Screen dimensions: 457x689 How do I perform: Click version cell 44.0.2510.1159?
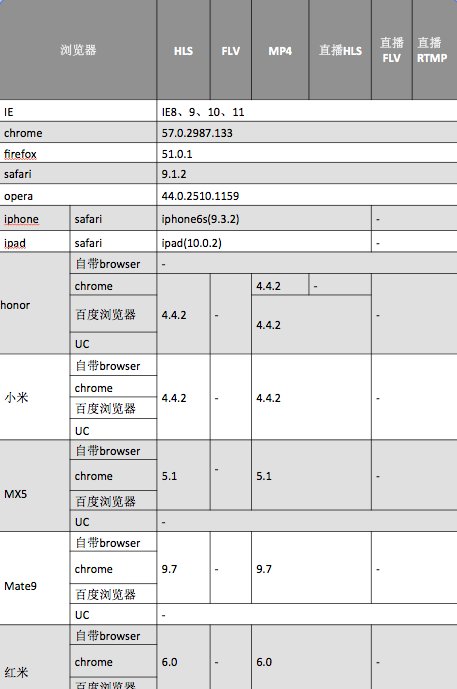pyautogui.click(x=307, y=196)
